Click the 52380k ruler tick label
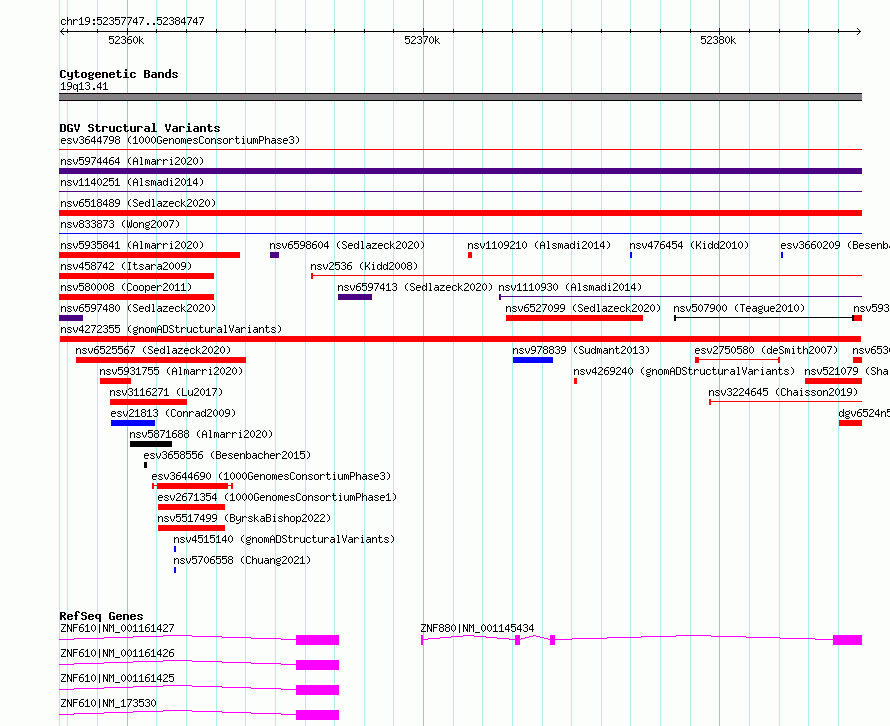Screen dimensions: 890x726 718,40
